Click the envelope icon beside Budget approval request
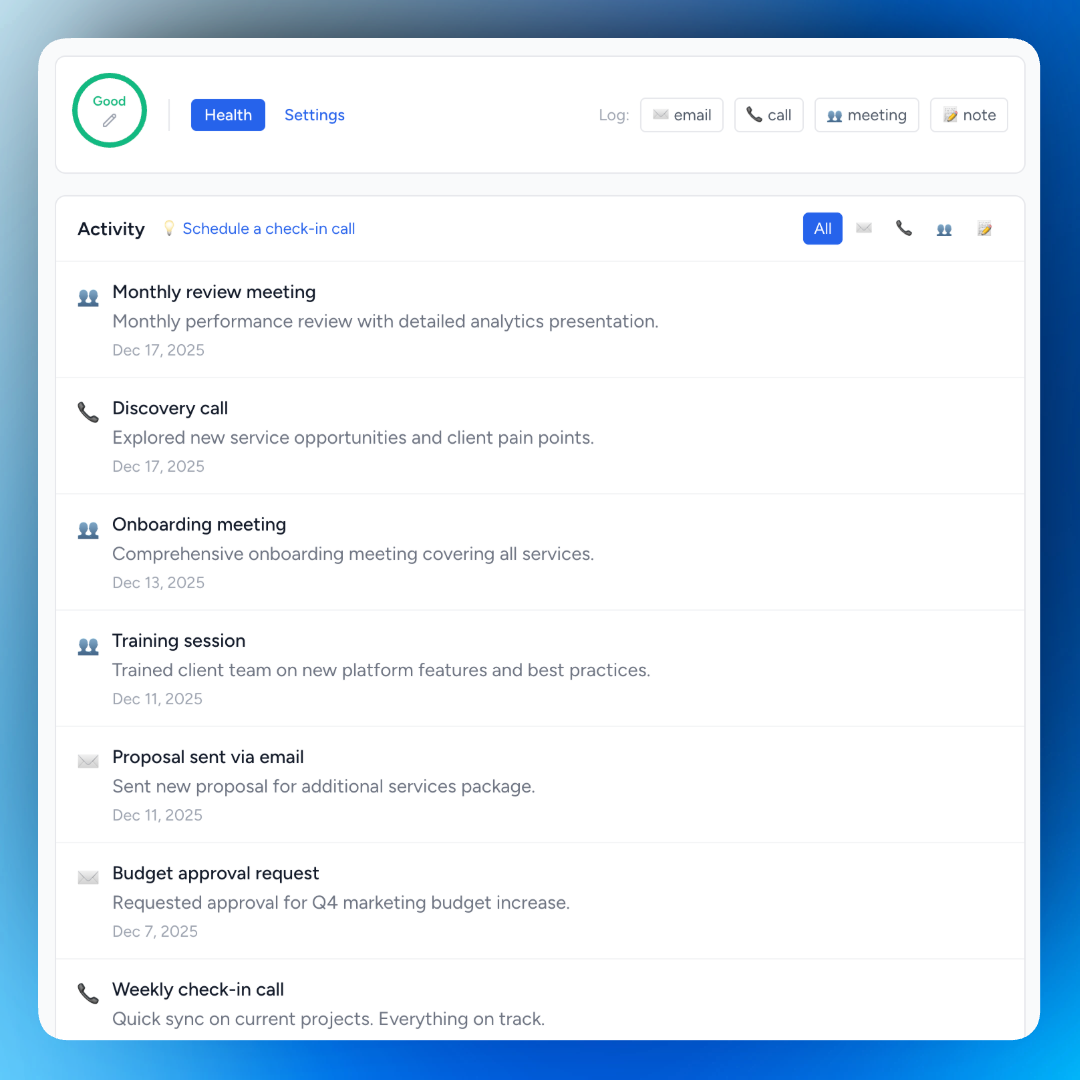This screenshot has width=1080, height=1080. [x=88, y=877]
